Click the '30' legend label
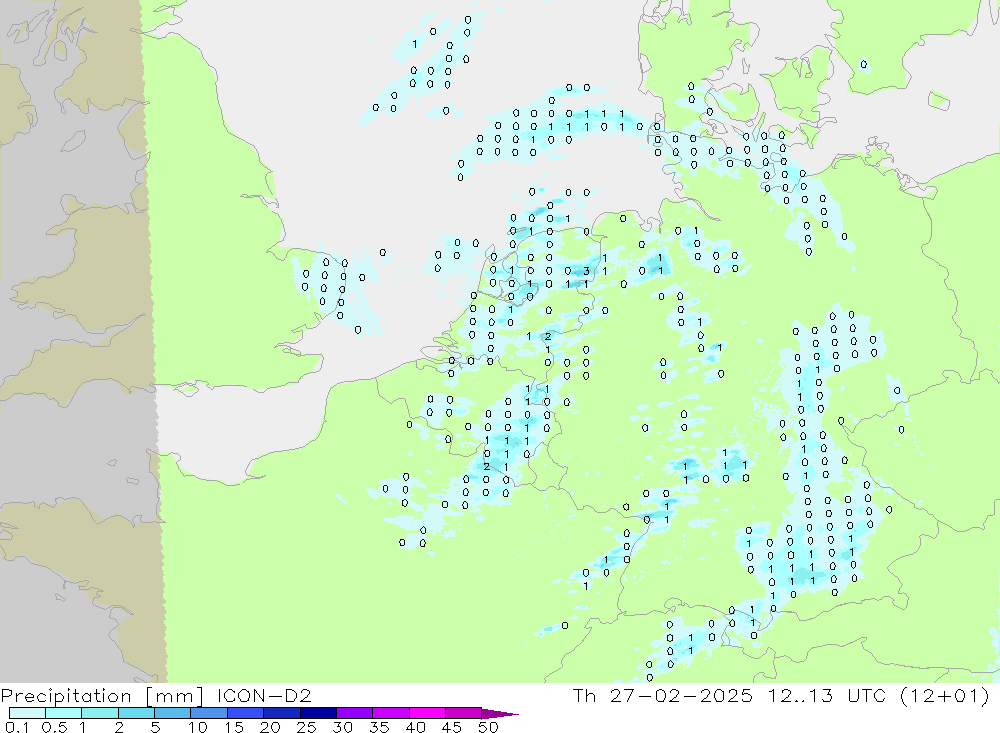Image resolution: width=1000 pixels, height=733 pixels. (x=342, y=727)
